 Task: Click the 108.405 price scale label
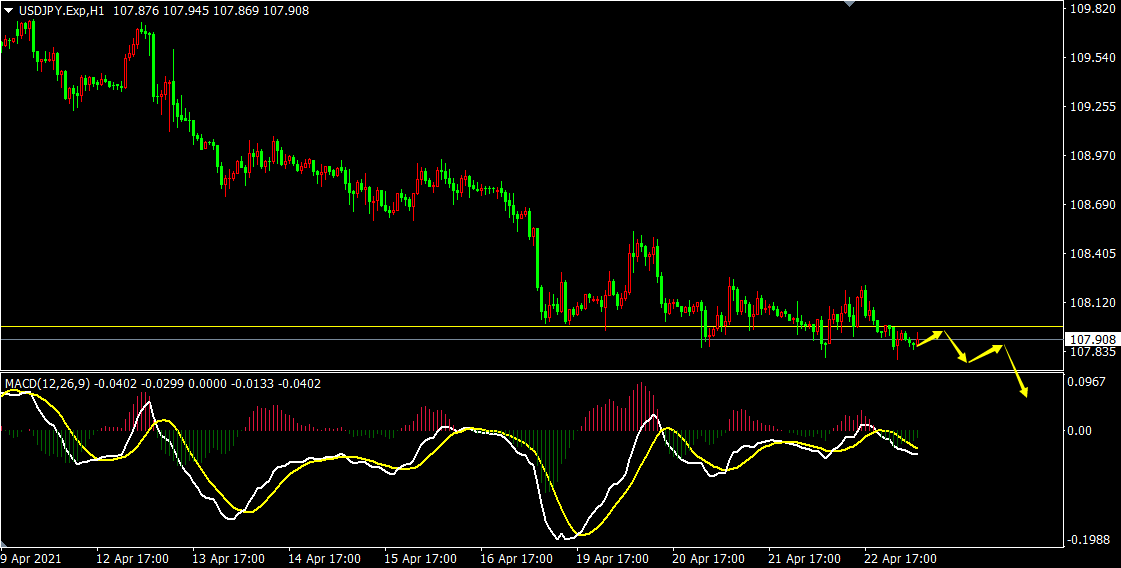1092,254
